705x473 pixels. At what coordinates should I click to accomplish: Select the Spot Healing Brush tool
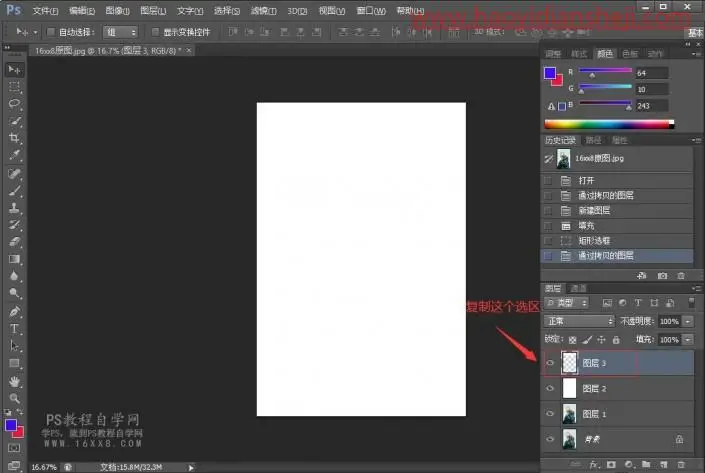pos(14,174)
